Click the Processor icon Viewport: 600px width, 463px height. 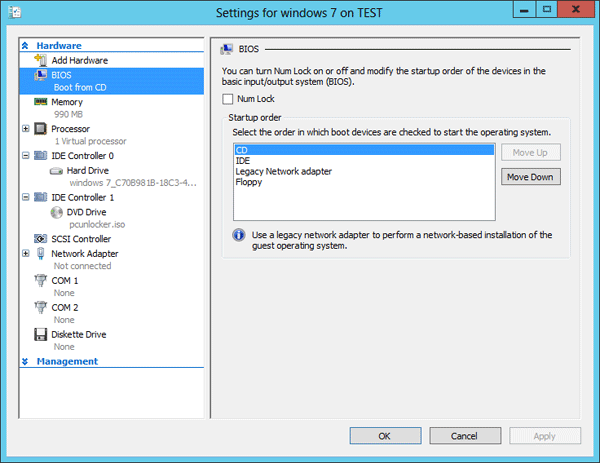click(x=41, y=129)
